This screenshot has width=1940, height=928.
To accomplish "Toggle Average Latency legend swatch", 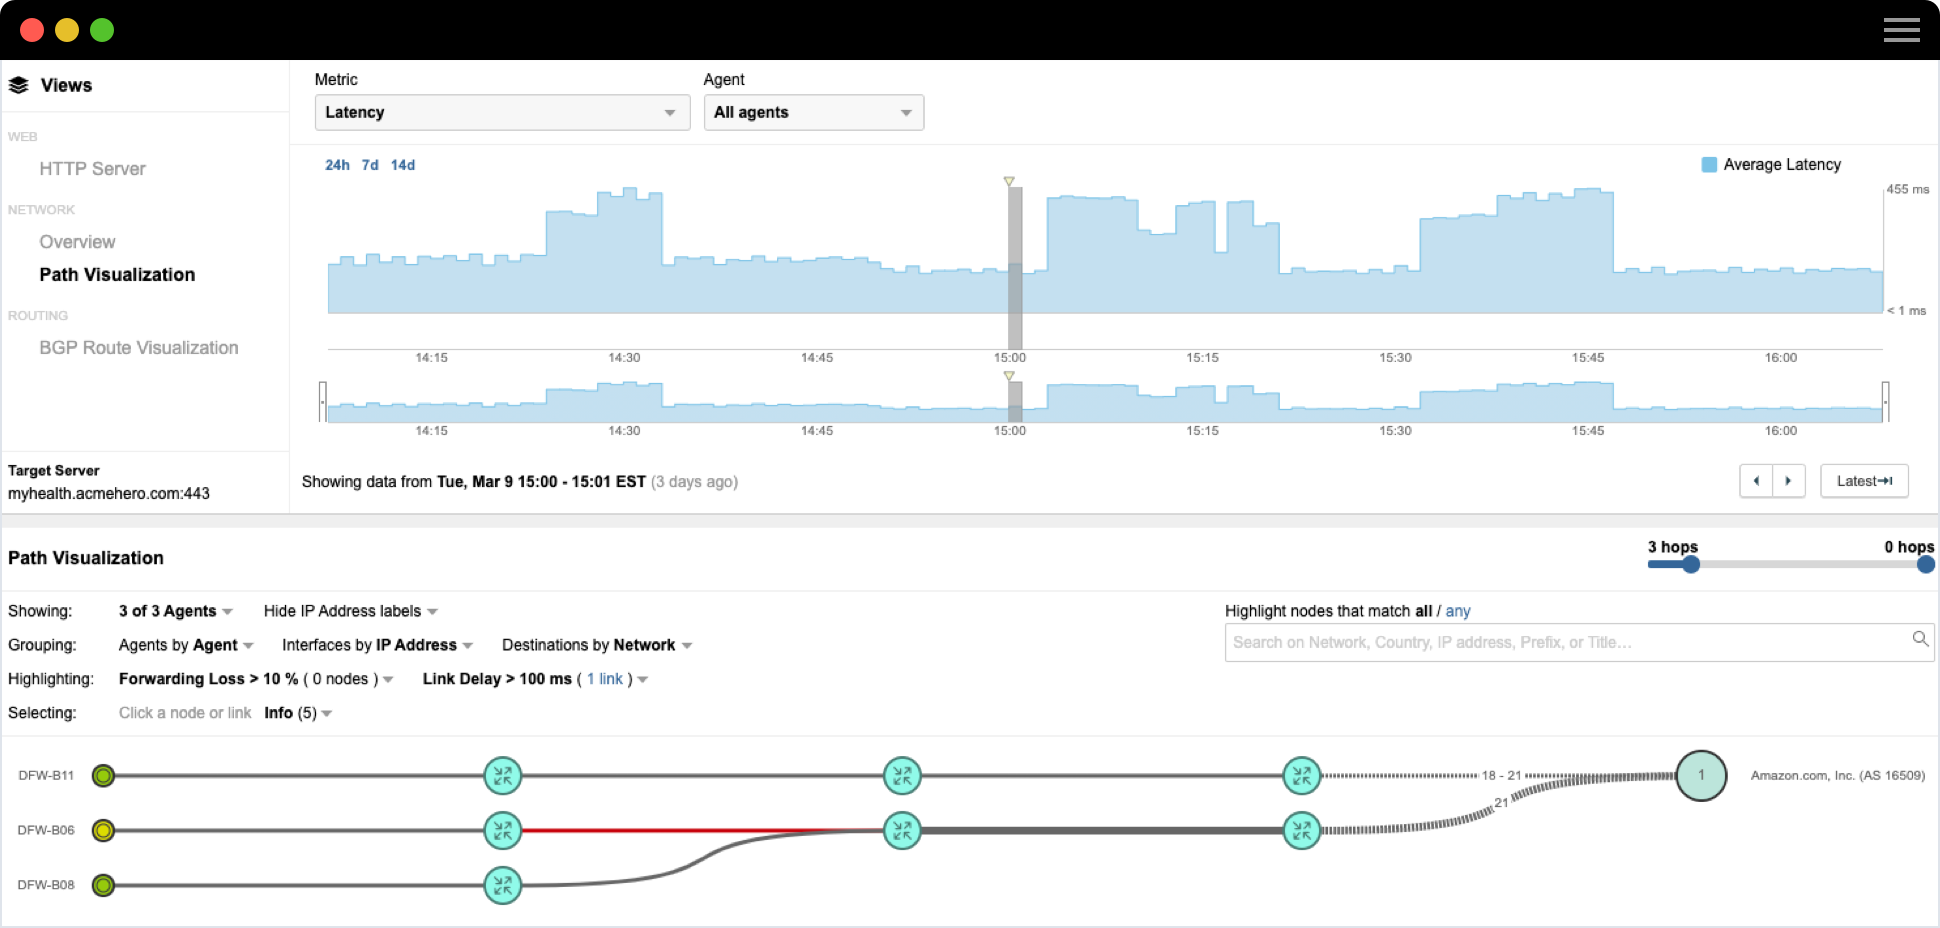I will pos(1709,165).
